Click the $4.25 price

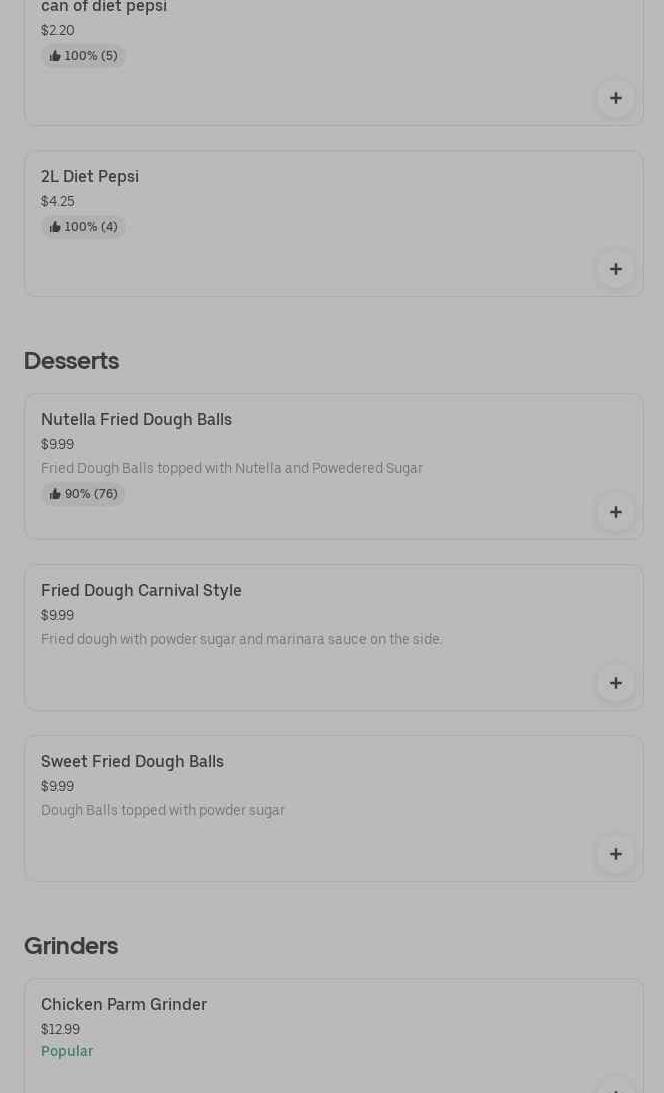click(58, 201)
